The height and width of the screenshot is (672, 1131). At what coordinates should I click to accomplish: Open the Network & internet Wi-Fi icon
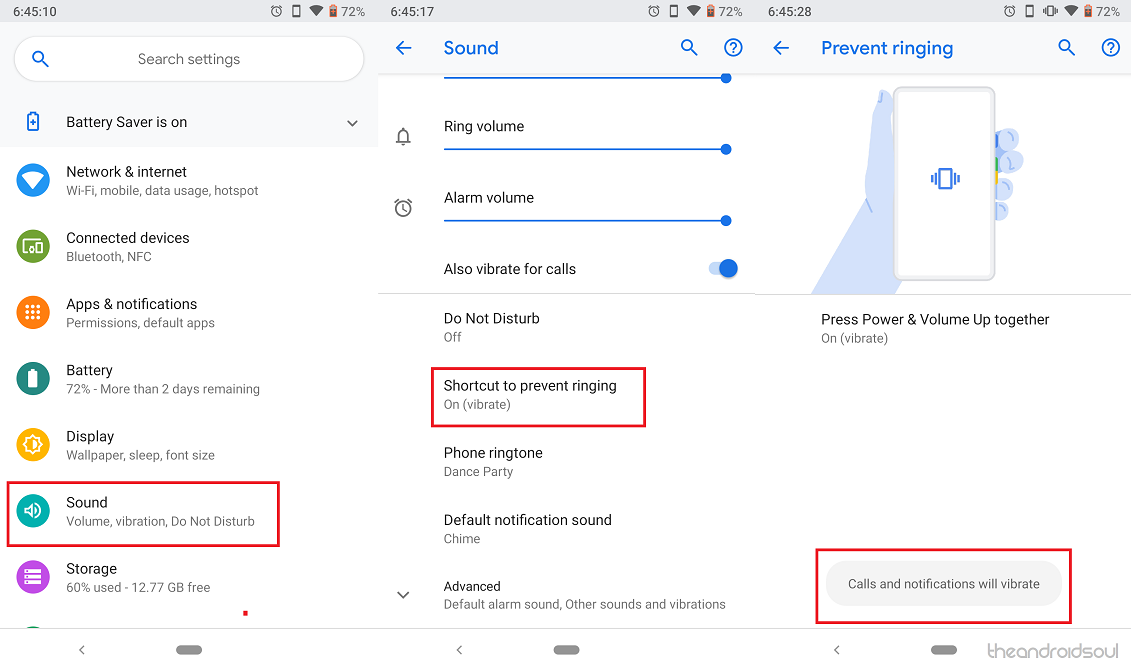coord(33,181)
